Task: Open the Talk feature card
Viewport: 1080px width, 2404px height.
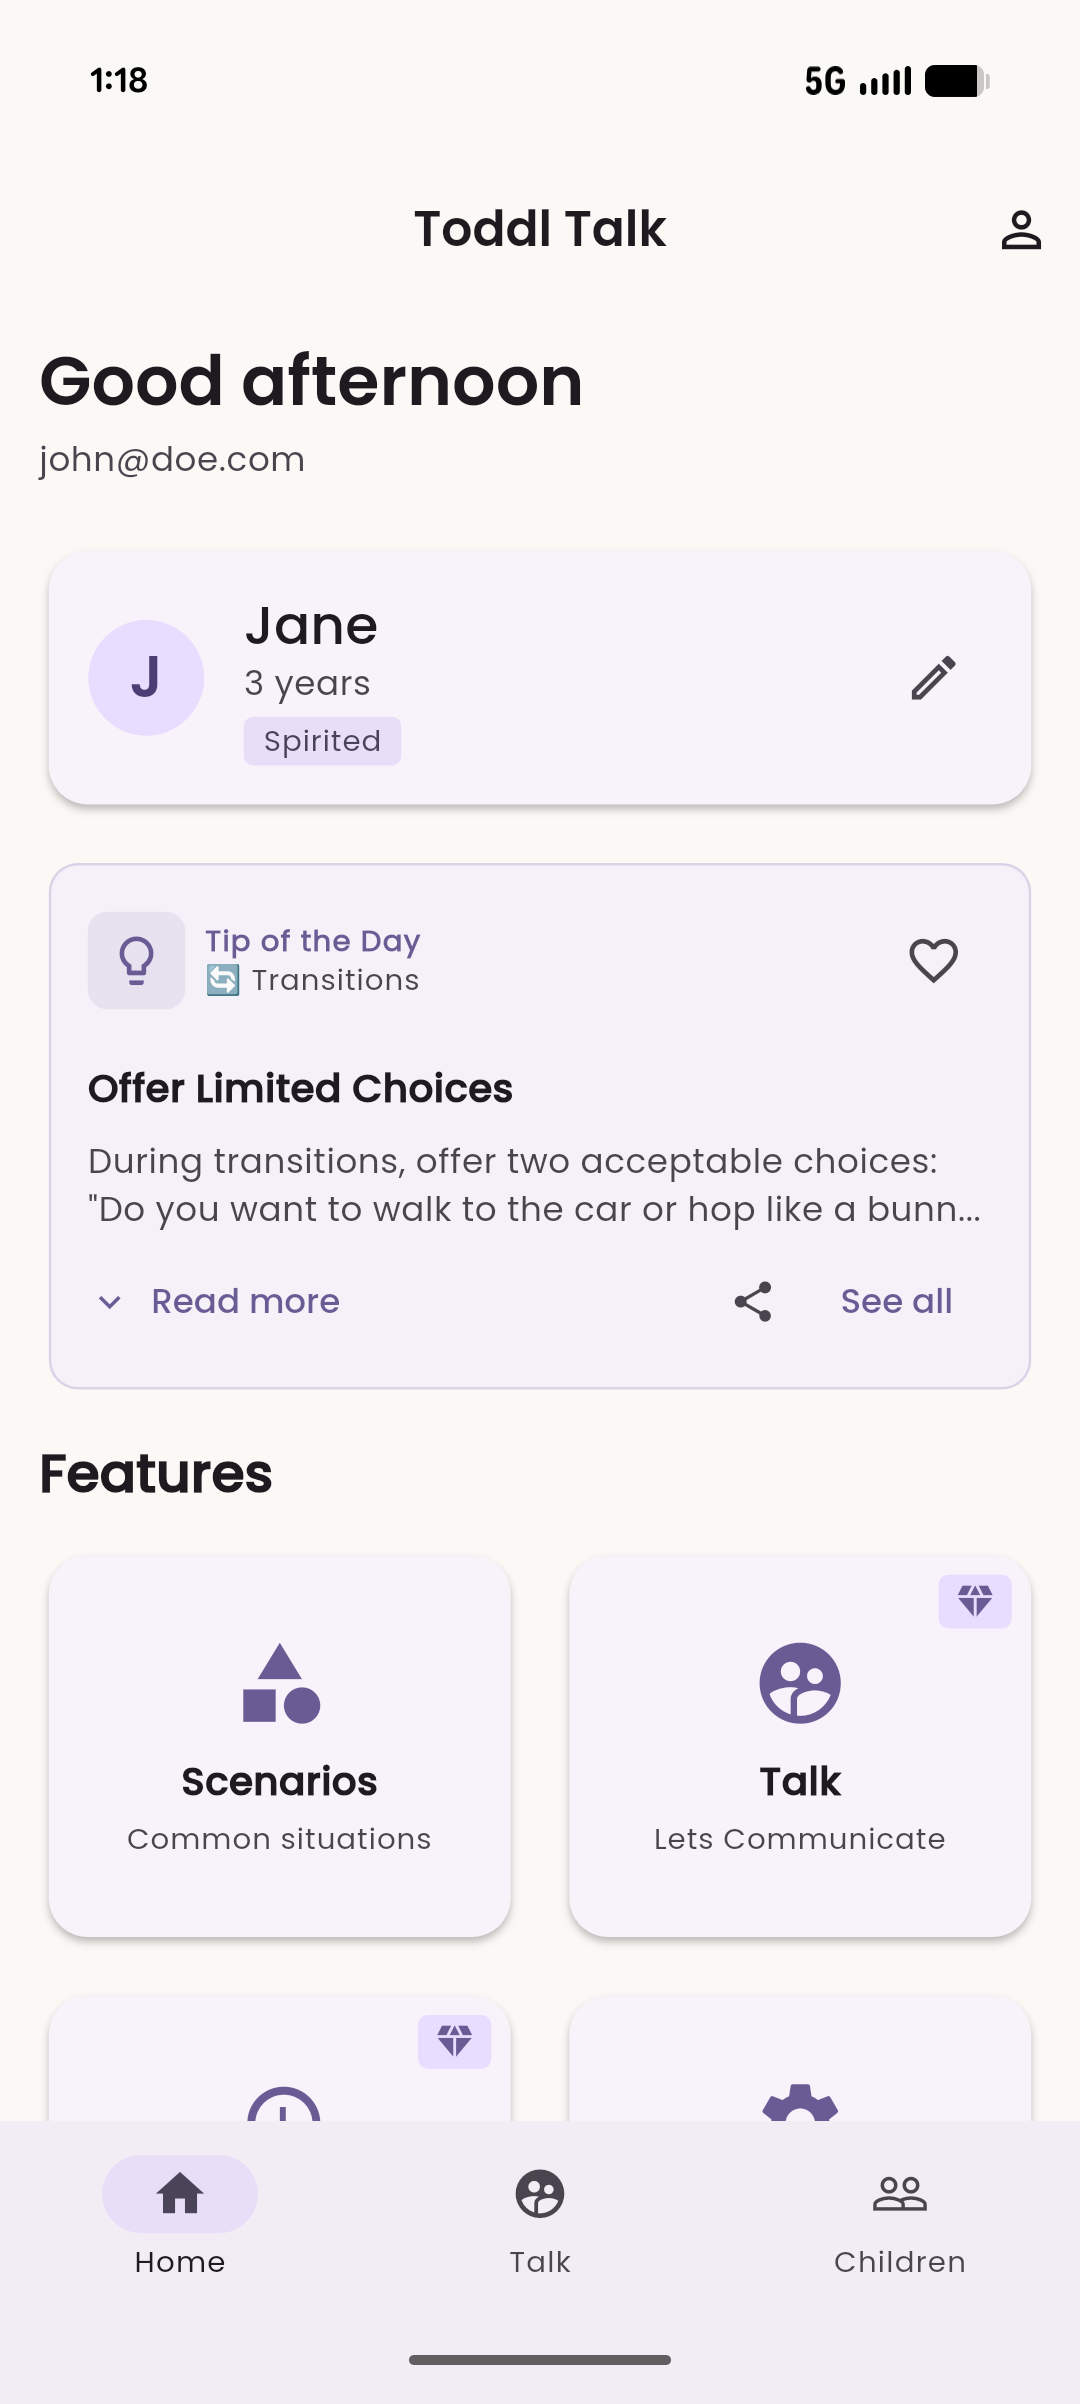Action: click(800, 1746)
